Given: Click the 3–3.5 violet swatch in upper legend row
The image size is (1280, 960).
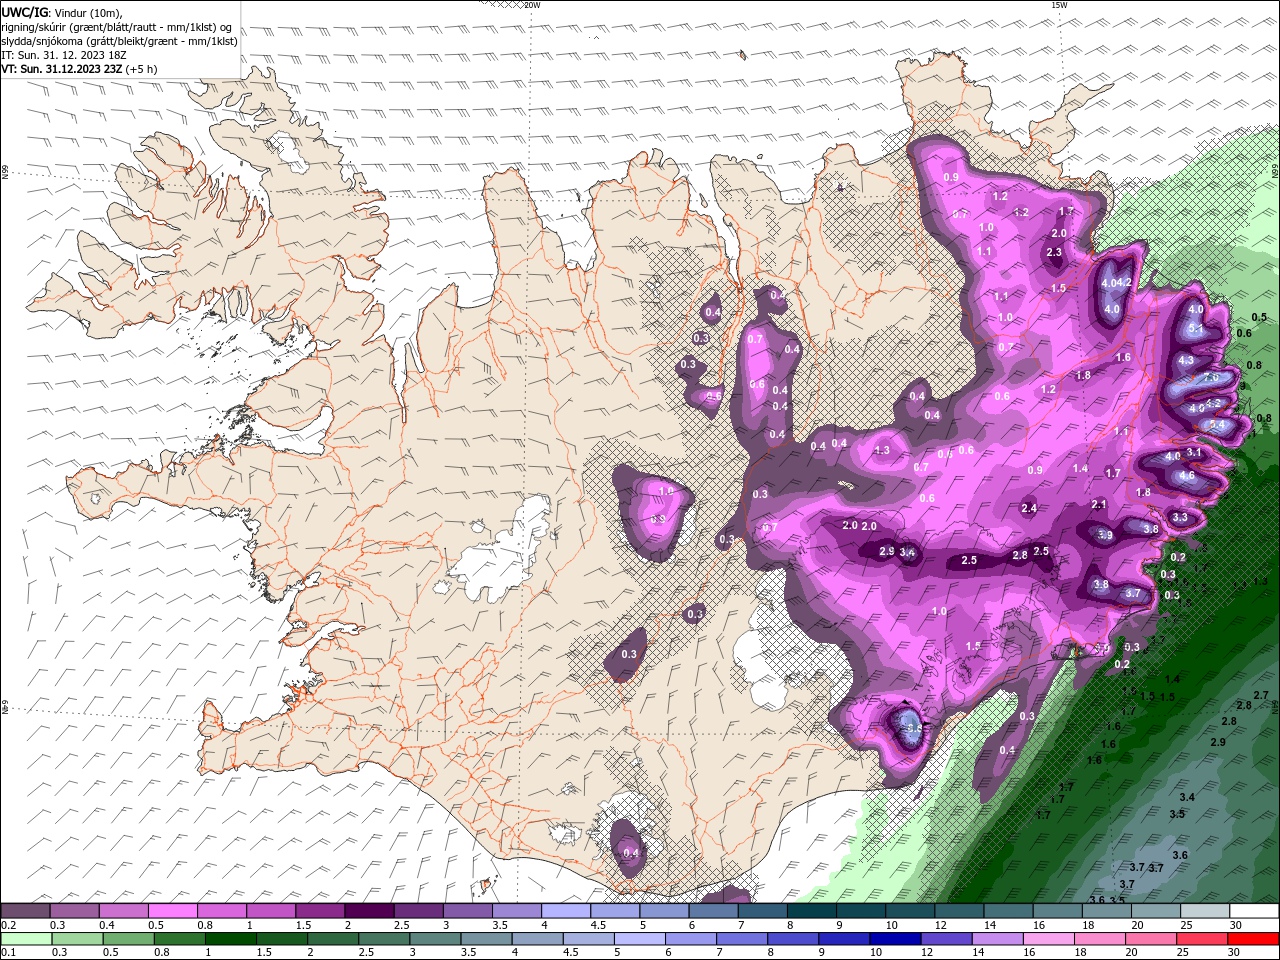Looking at the screenshot, I should click(x=468, y=911).
